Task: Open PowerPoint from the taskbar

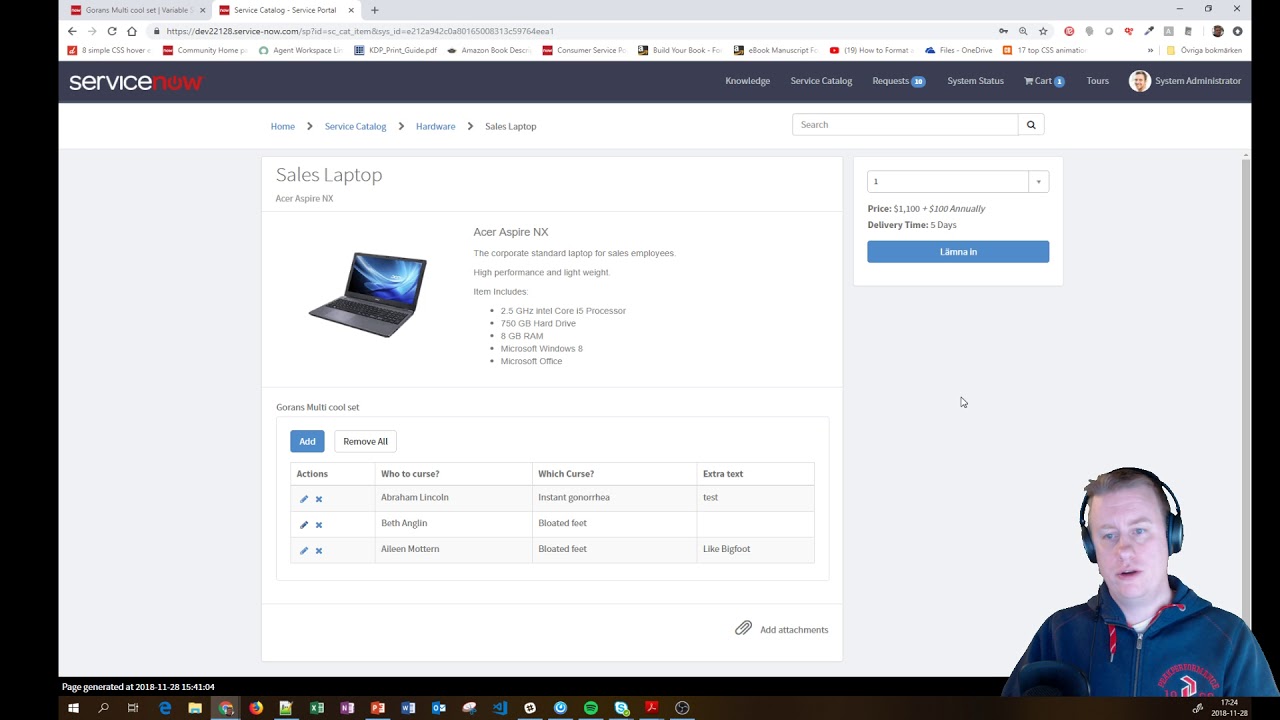Action: 378,708
